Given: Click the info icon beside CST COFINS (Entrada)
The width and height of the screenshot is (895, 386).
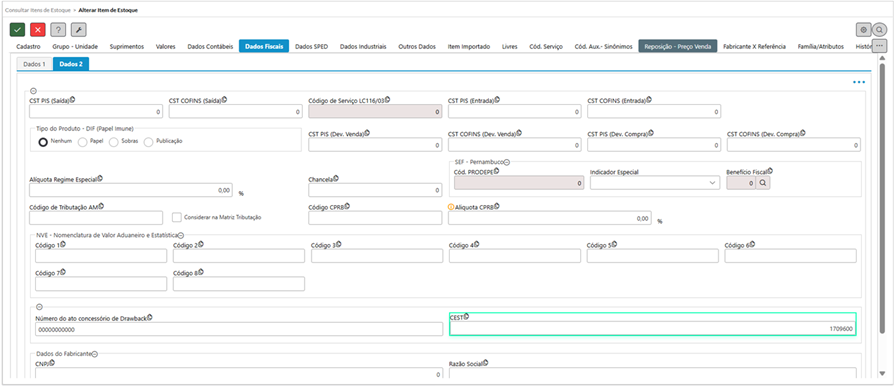Looking at the screenshot, I should click(649, 99).
